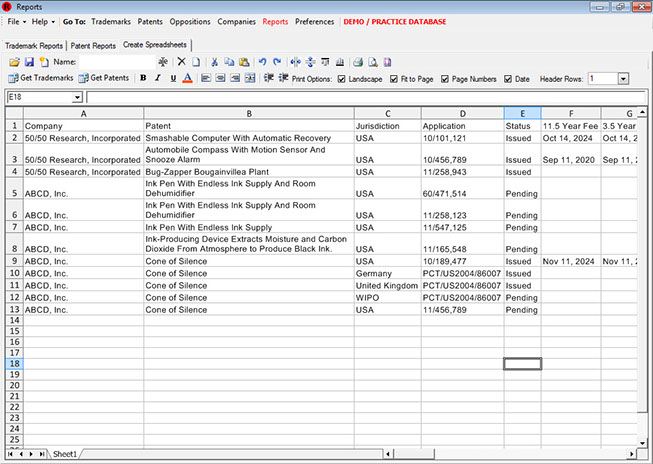Switch to the Patent Reports tab
The image size is (653, 464).
click(93, 45)
